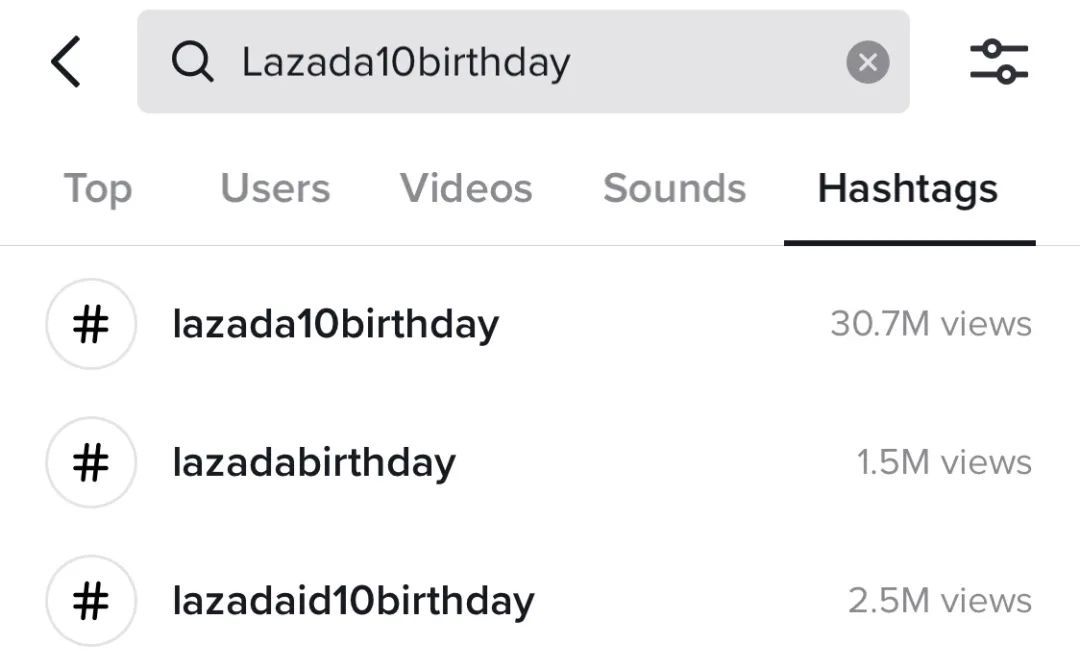Open the Users tab

(274, 189)
